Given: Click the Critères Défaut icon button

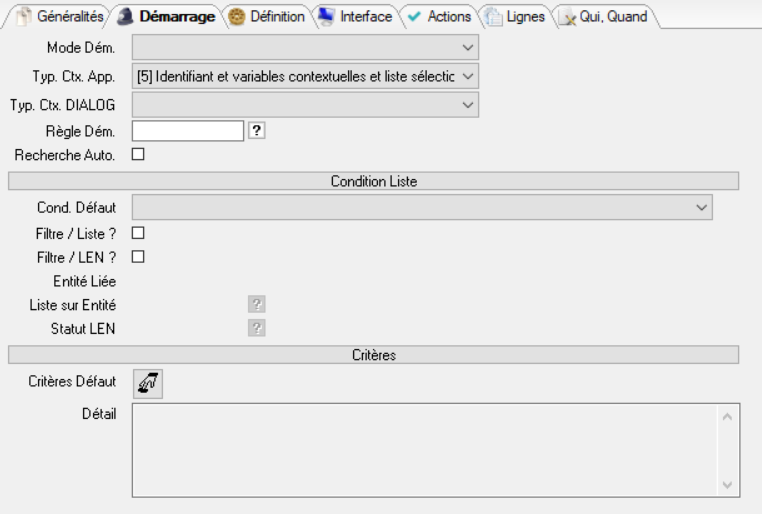Looking at the screenshot, I should pos(147,382).
